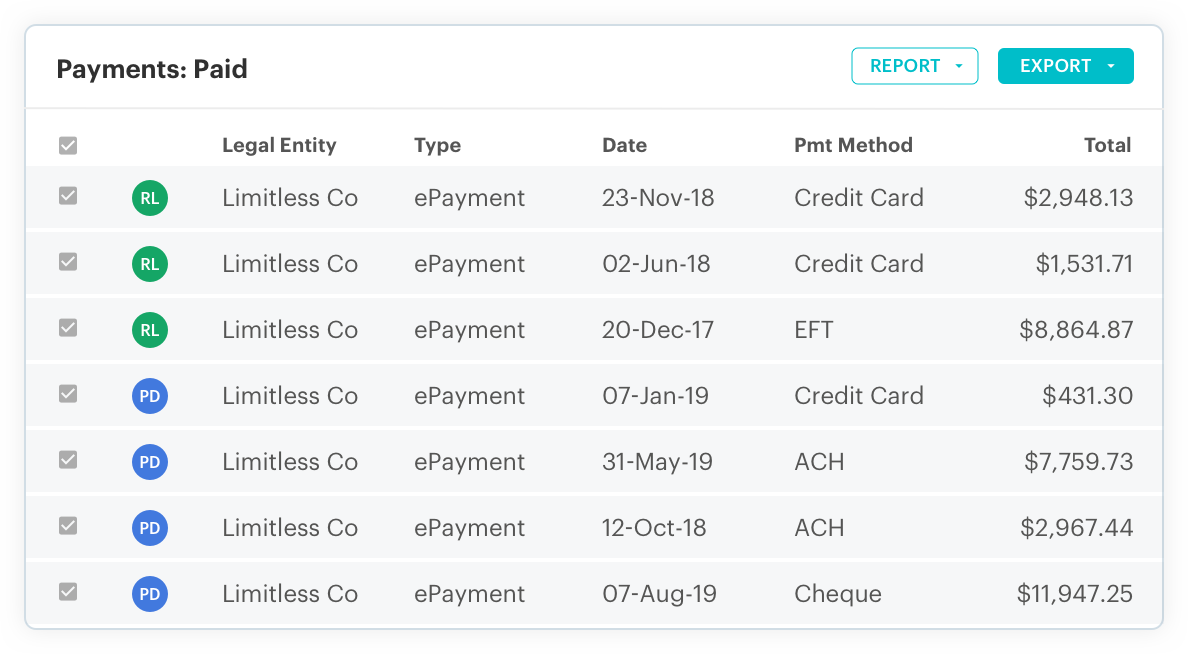Click the RL avatar on the 23-Nov-18 row
This screenshot has height=654, width=1188.
(x=150, y=198)
